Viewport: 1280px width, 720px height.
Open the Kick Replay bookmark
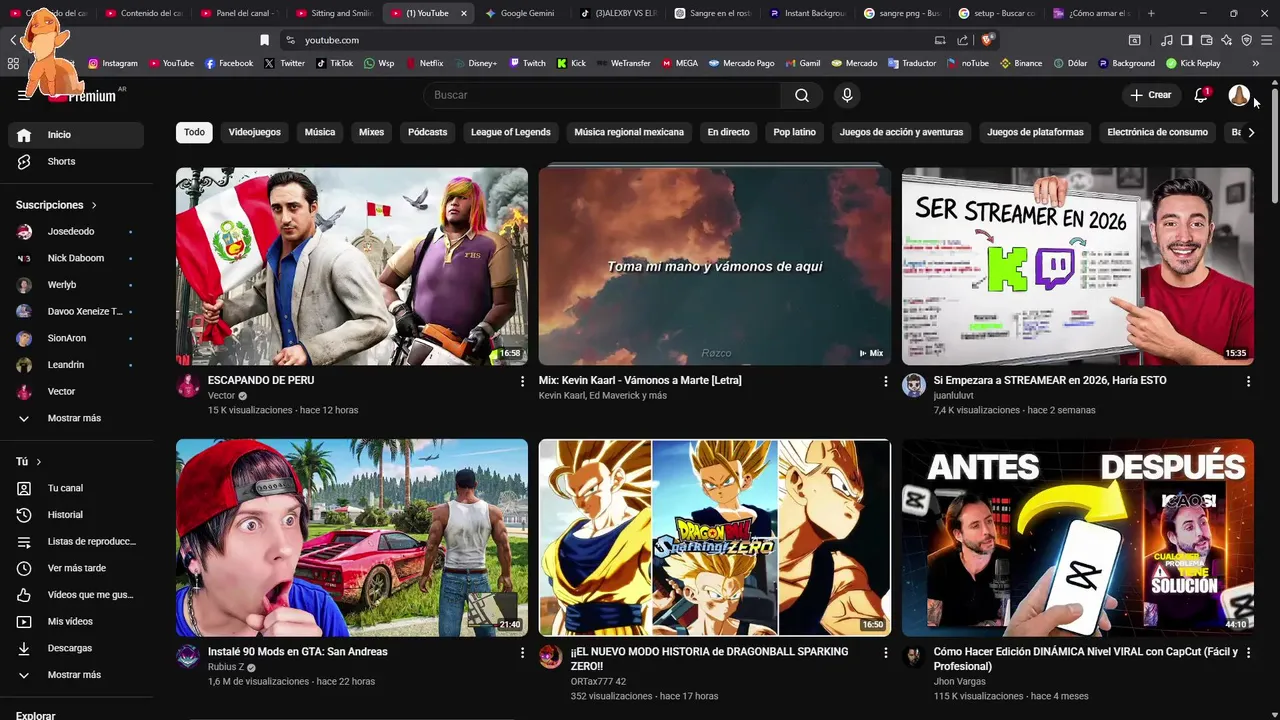1193,63
